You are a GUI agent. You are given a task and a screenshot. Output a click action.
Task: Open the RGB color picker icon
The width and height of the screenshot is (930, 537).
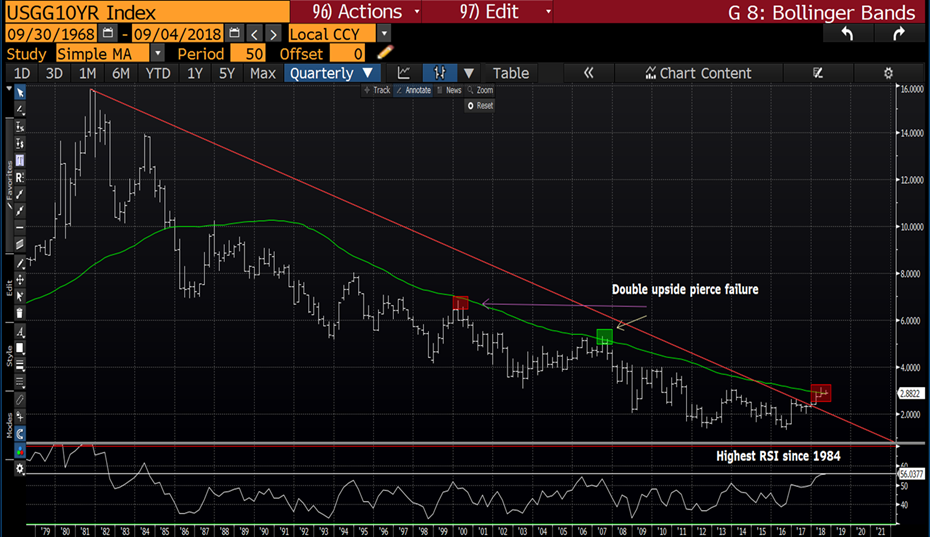pyautogui.click(x=20, y=452)
